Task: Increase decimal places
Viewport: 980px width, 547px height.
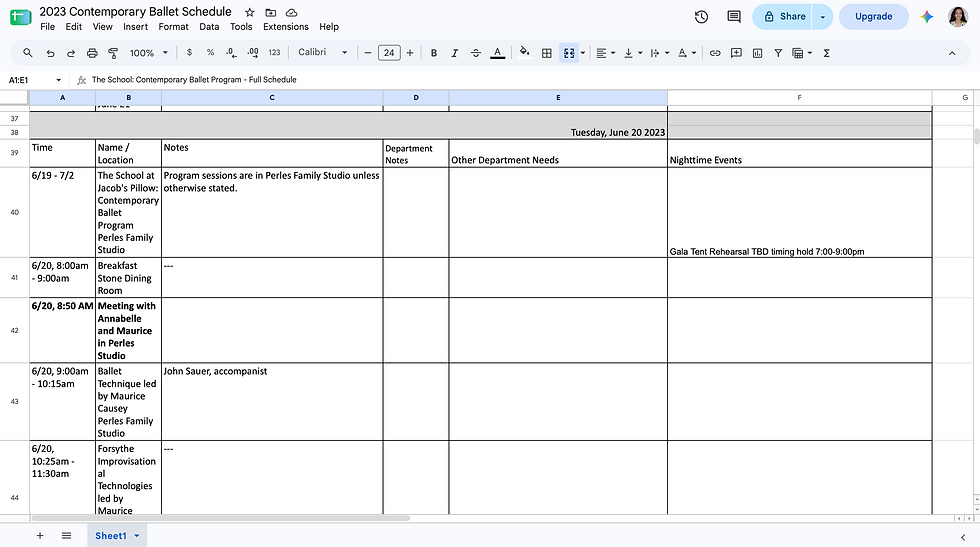Action: [252, 53]
